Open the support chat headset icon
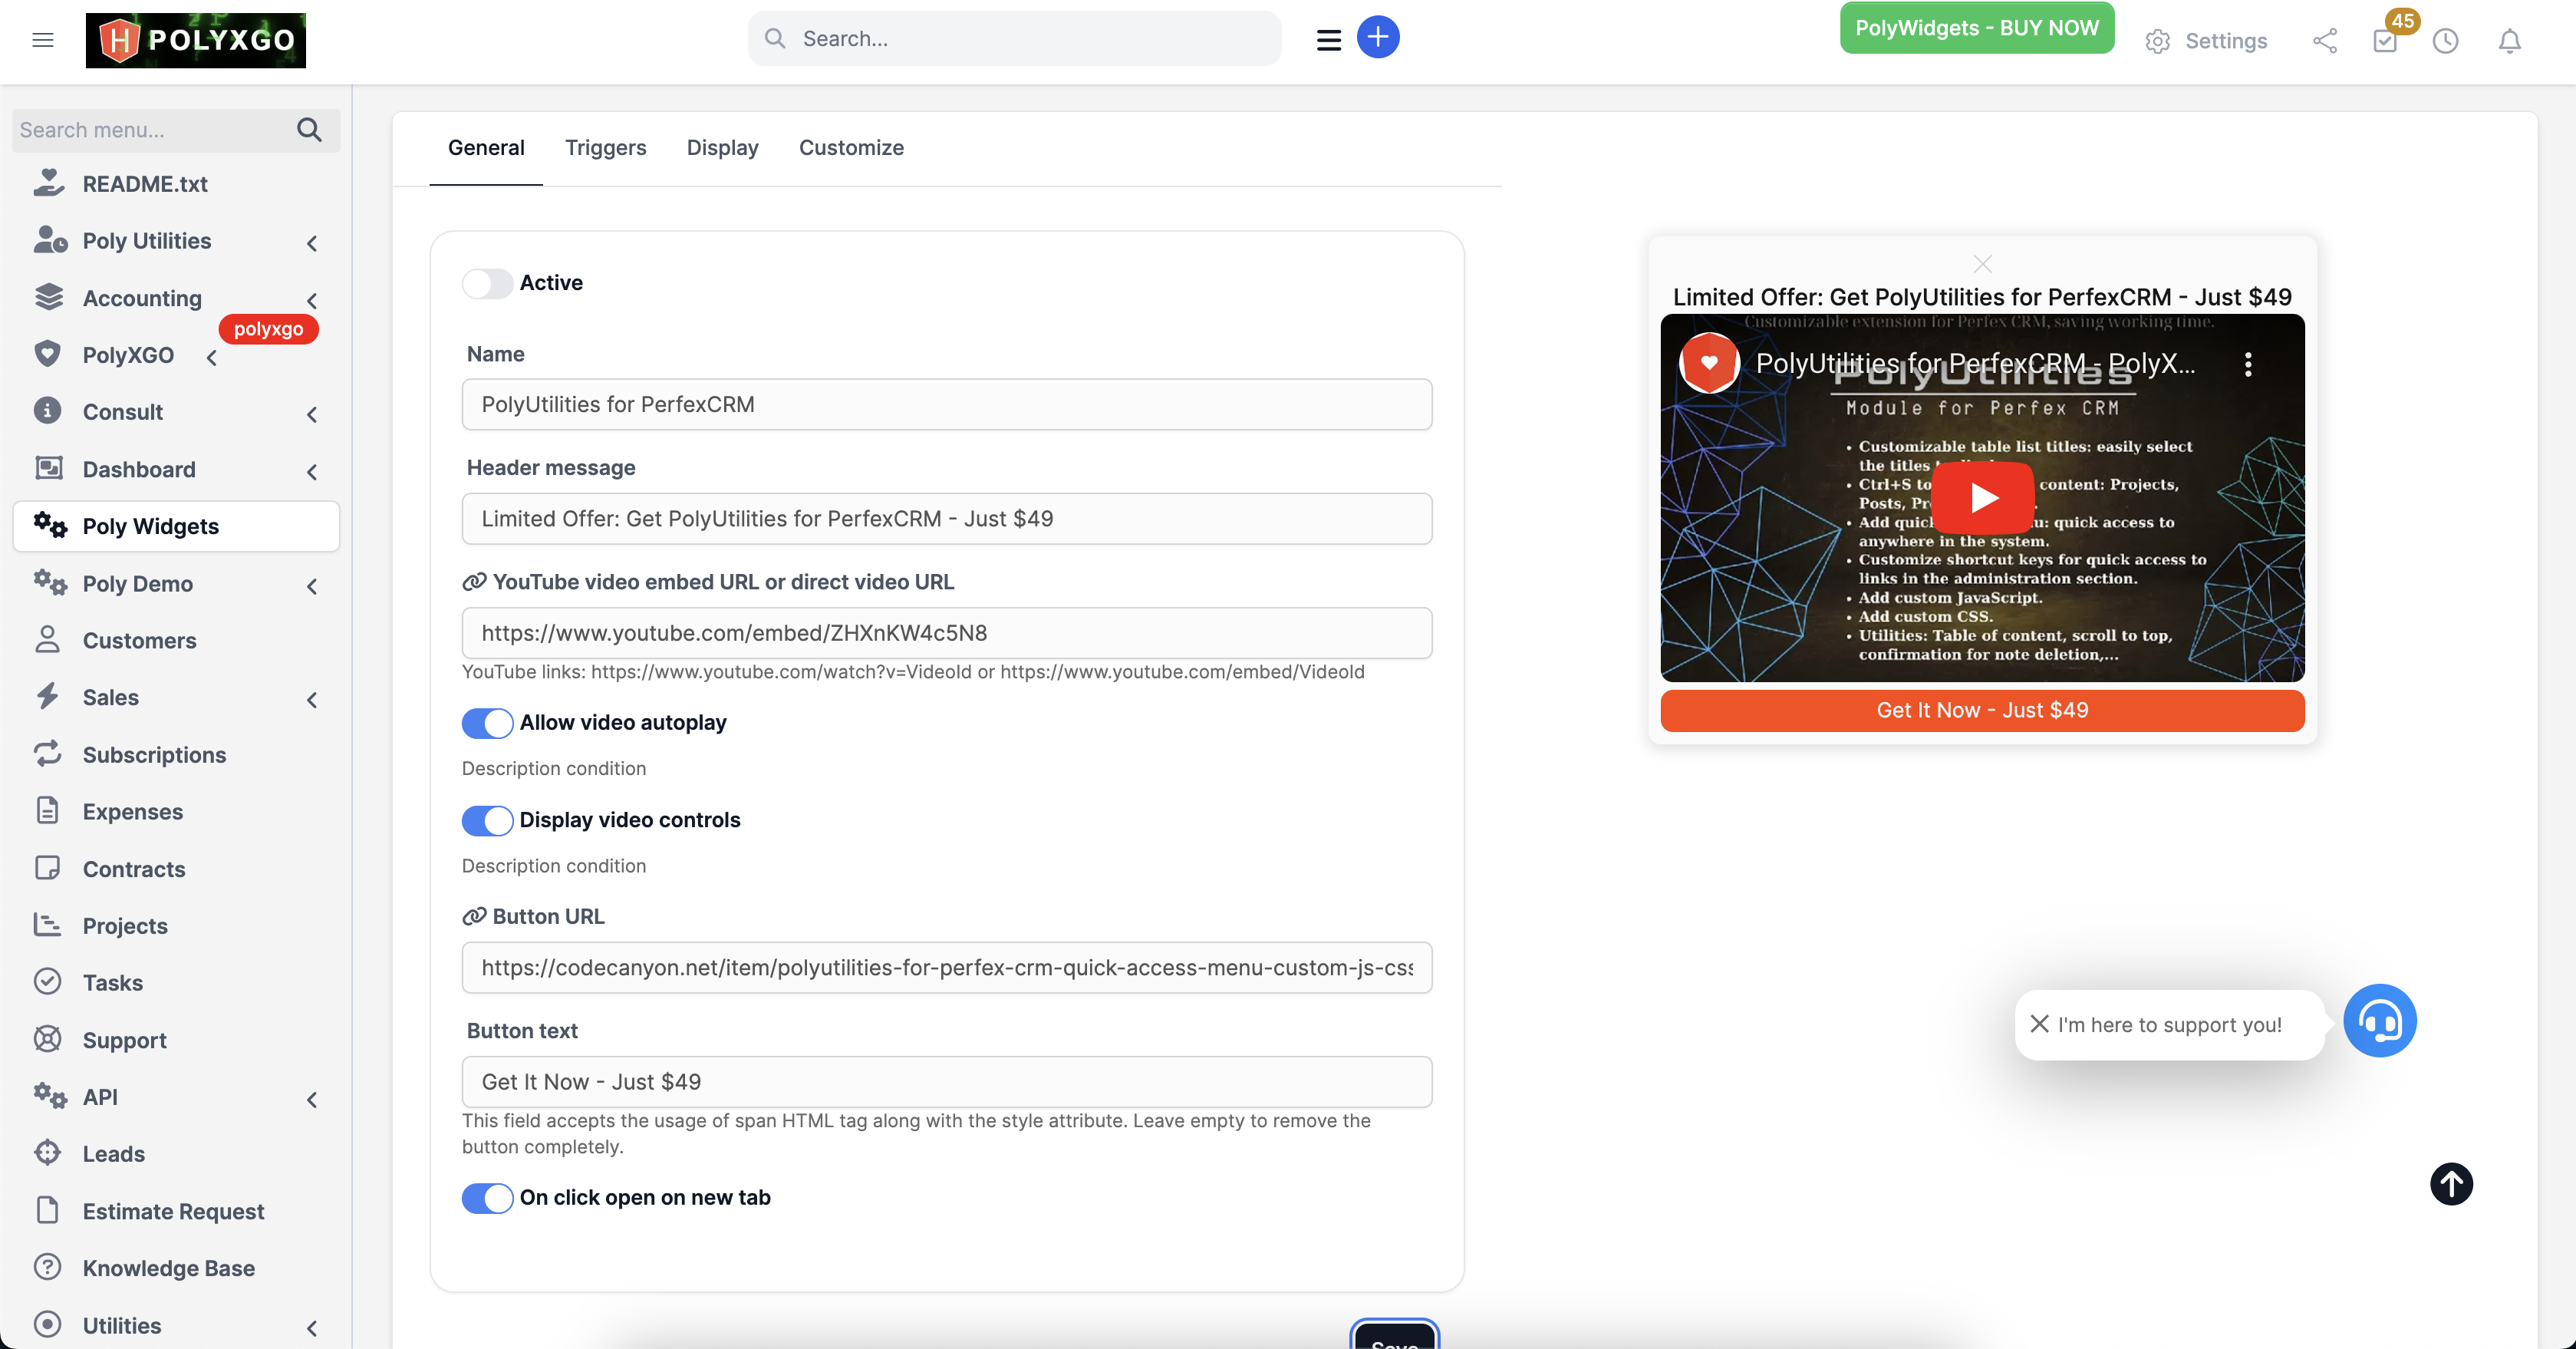Viewport: 2576px width, 1349px height. point(2380,1021)
